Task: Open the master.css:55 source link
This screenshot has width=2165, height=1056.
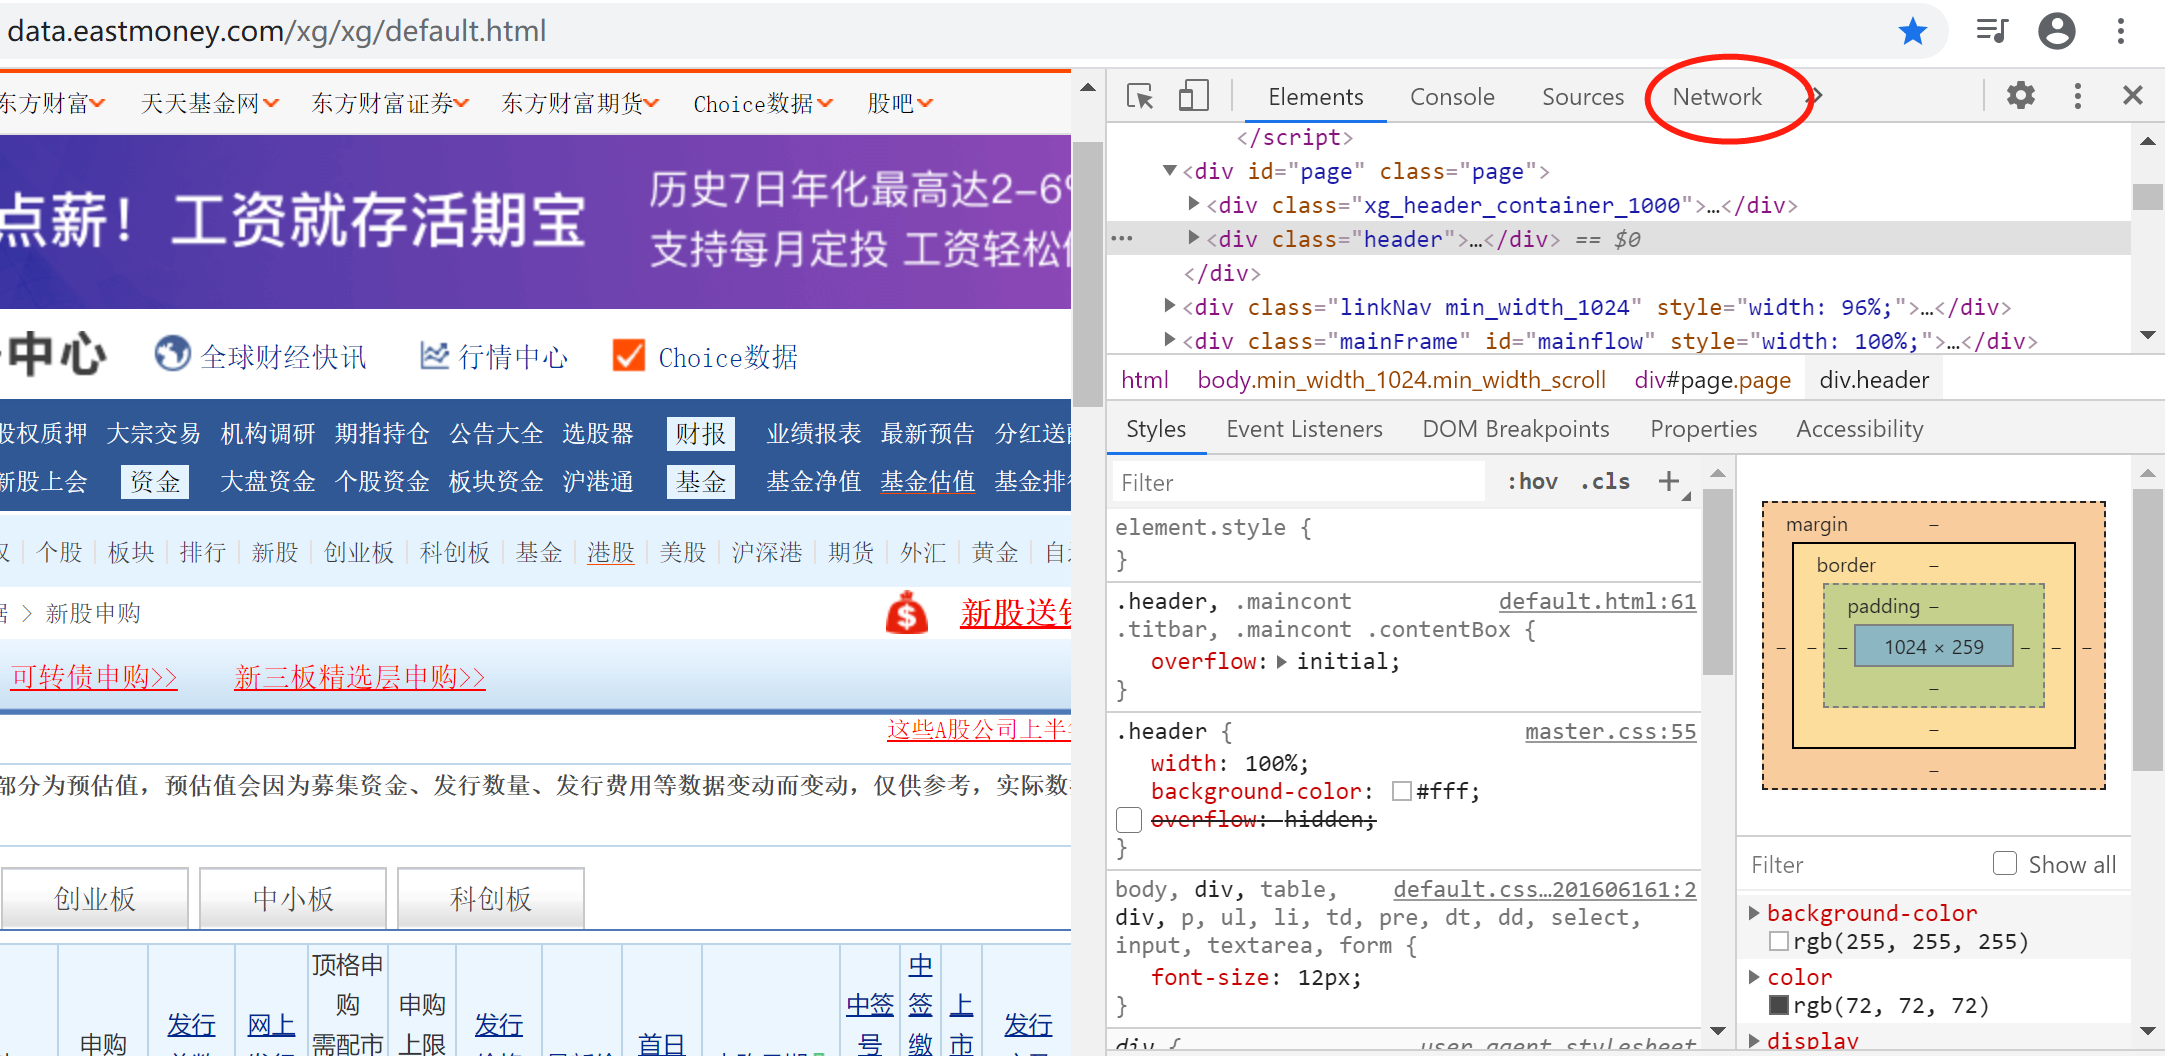Action: pos(1610,731)
